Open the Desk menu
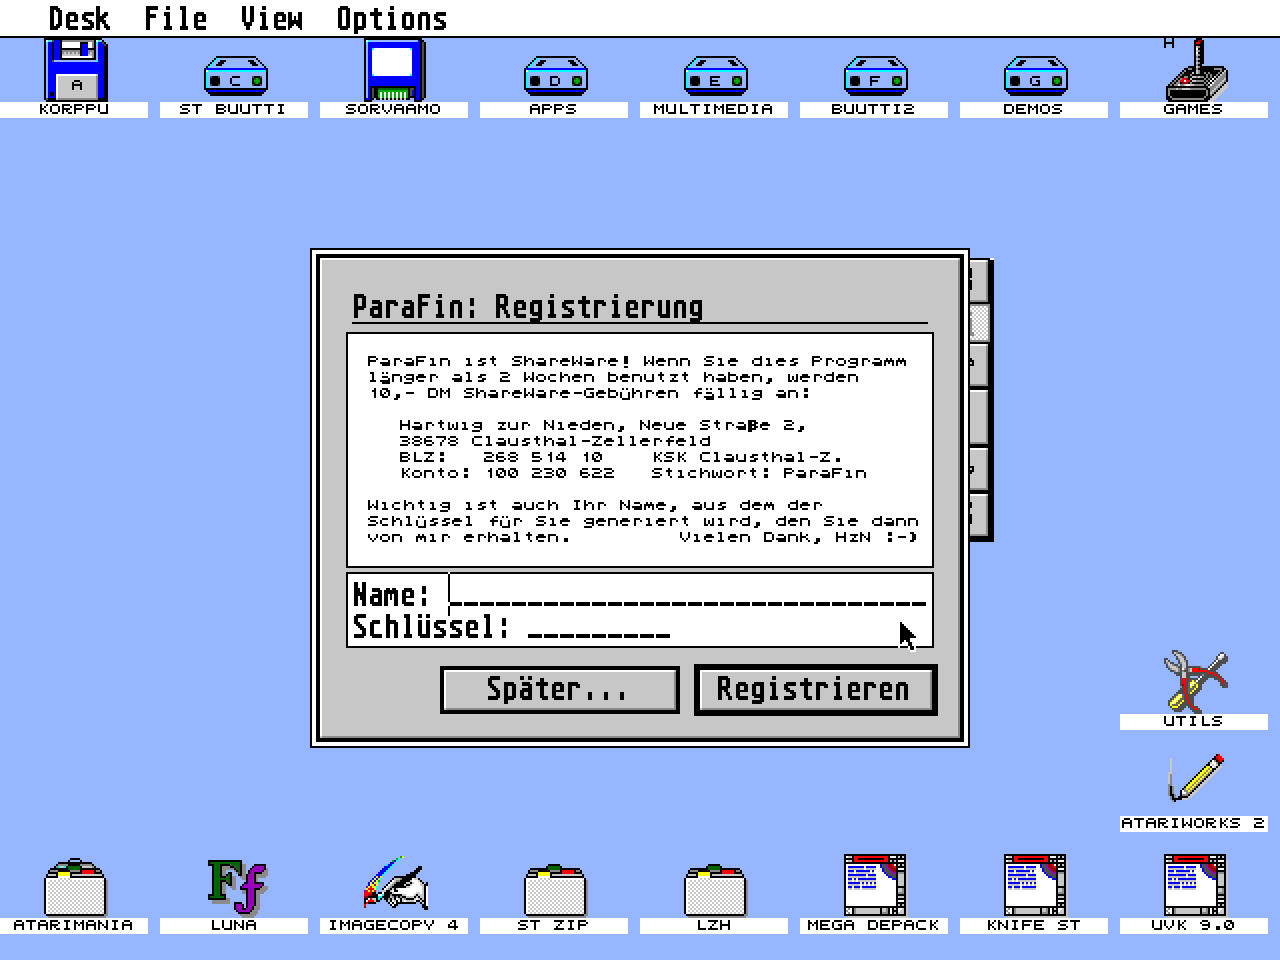The width and height of the screenshot is (1280, 960). point(79,19)
